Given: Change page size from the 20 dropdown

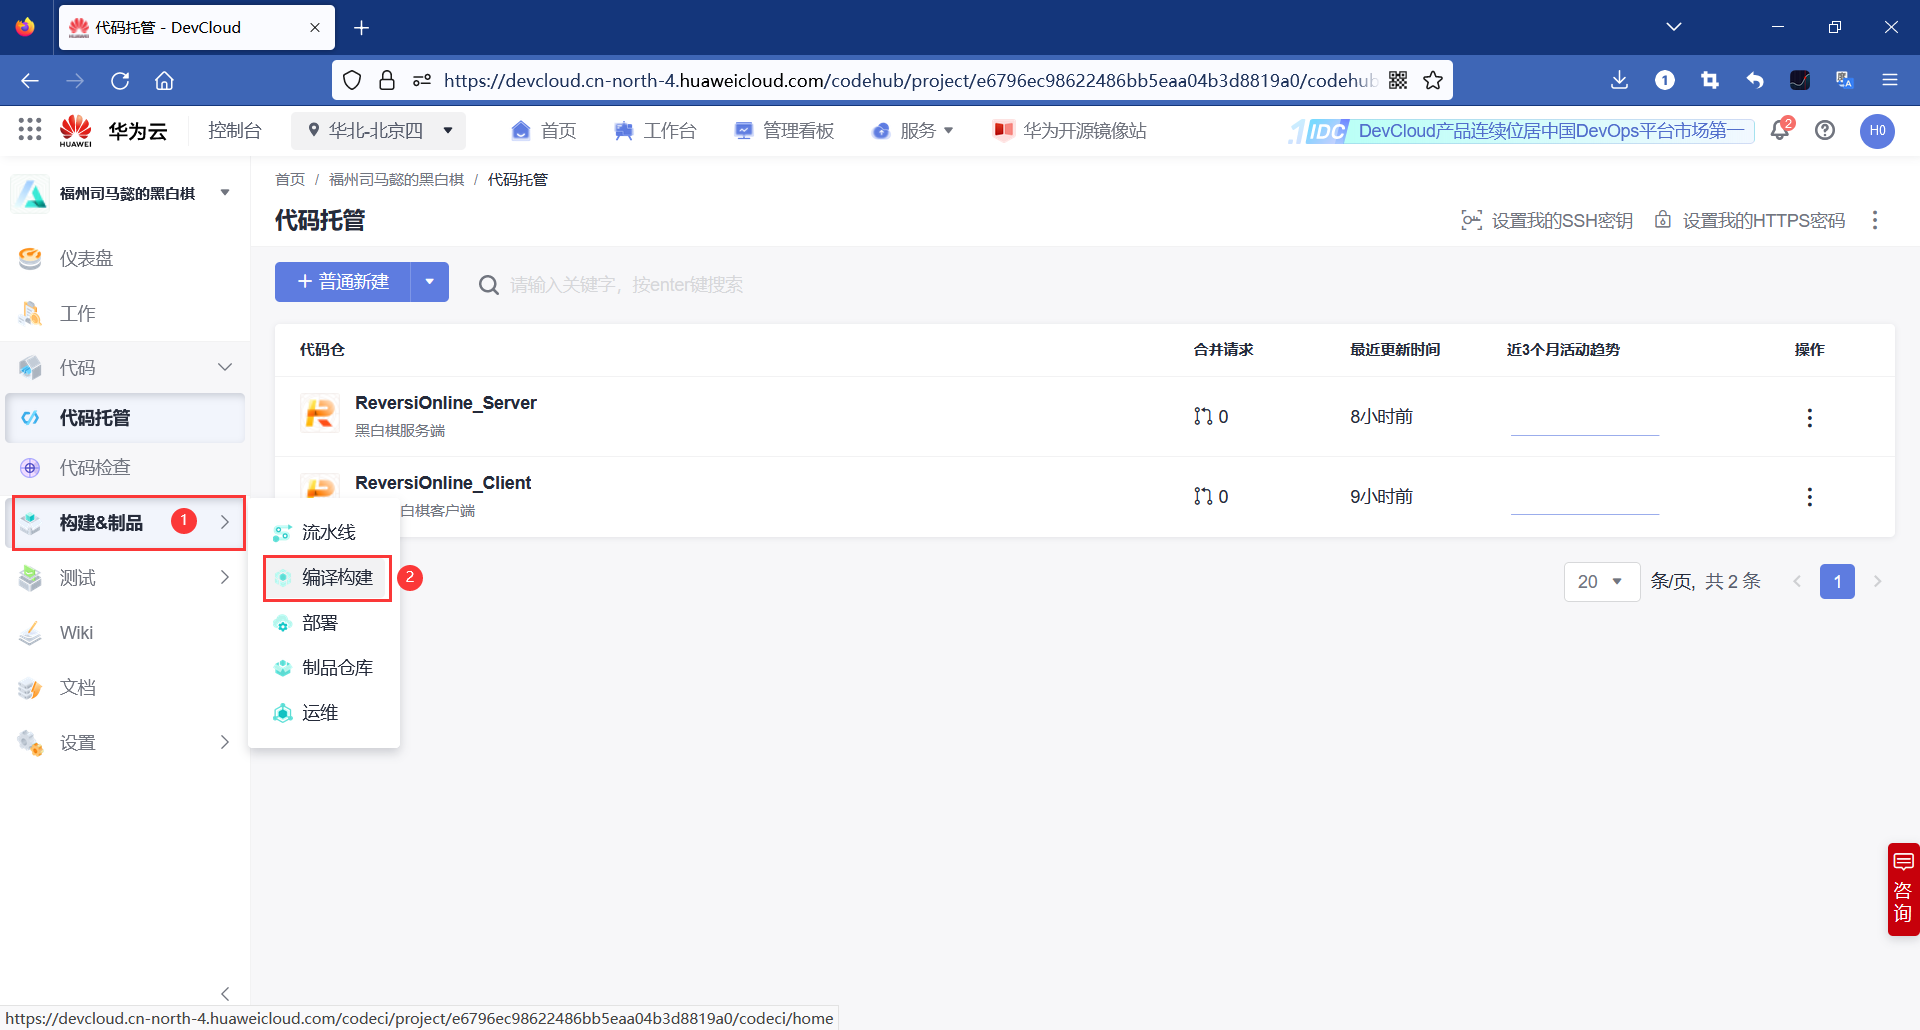Looking at the screenshot, I should [1601, 581].
